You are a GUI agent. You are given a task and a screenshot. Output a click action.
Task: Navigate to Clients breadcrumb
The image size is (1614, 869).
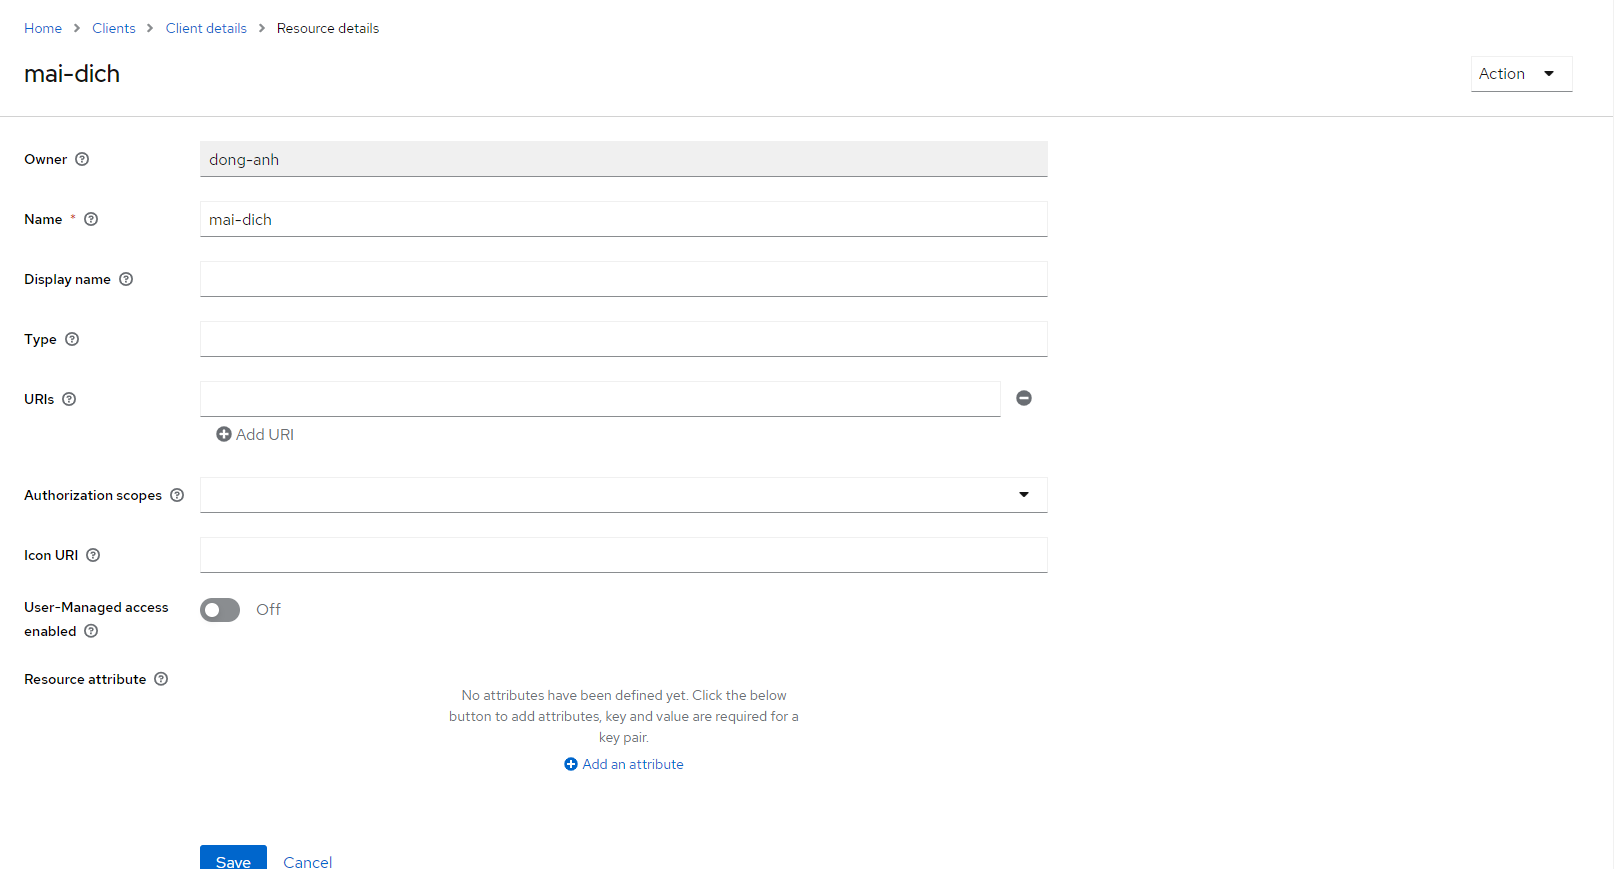click(114, 28)
